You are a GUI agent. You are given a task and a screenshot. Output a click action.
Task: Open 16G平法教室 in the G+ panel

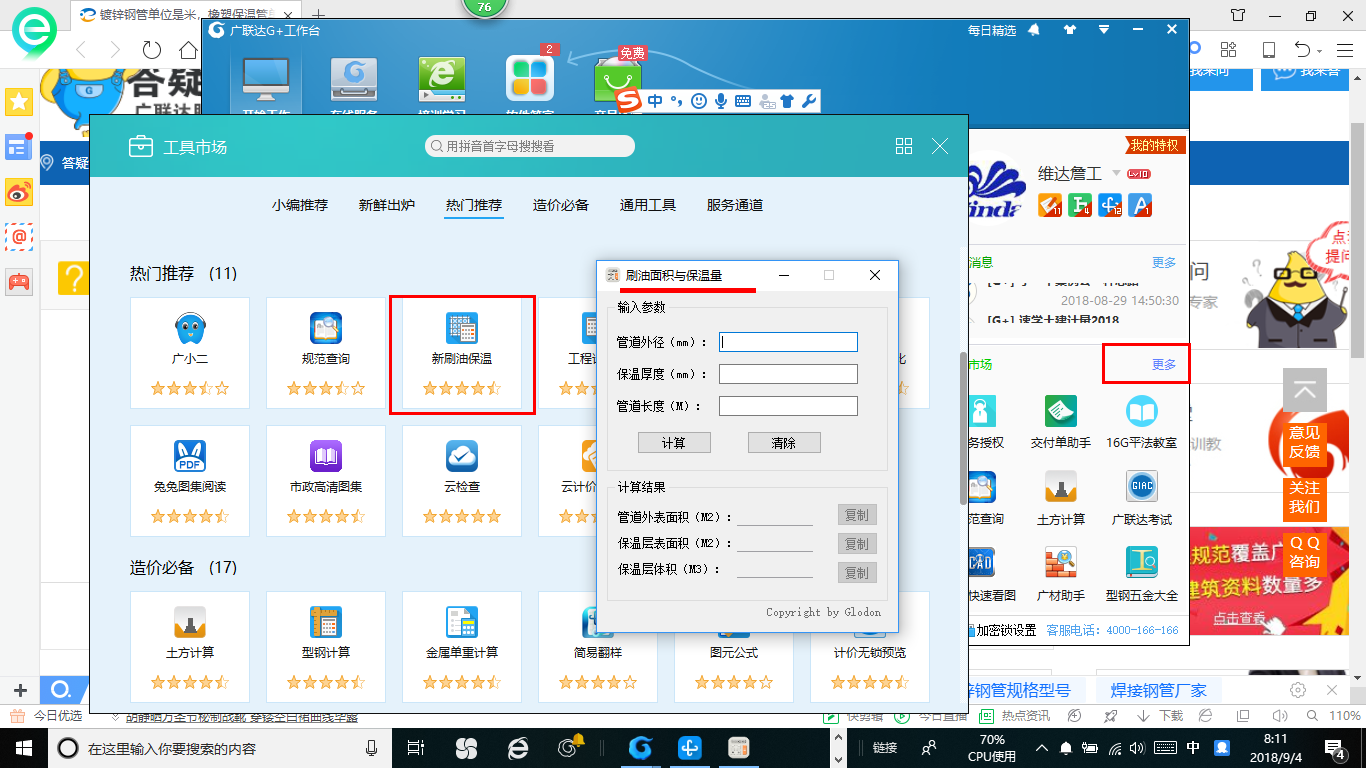pos(1141,422)
